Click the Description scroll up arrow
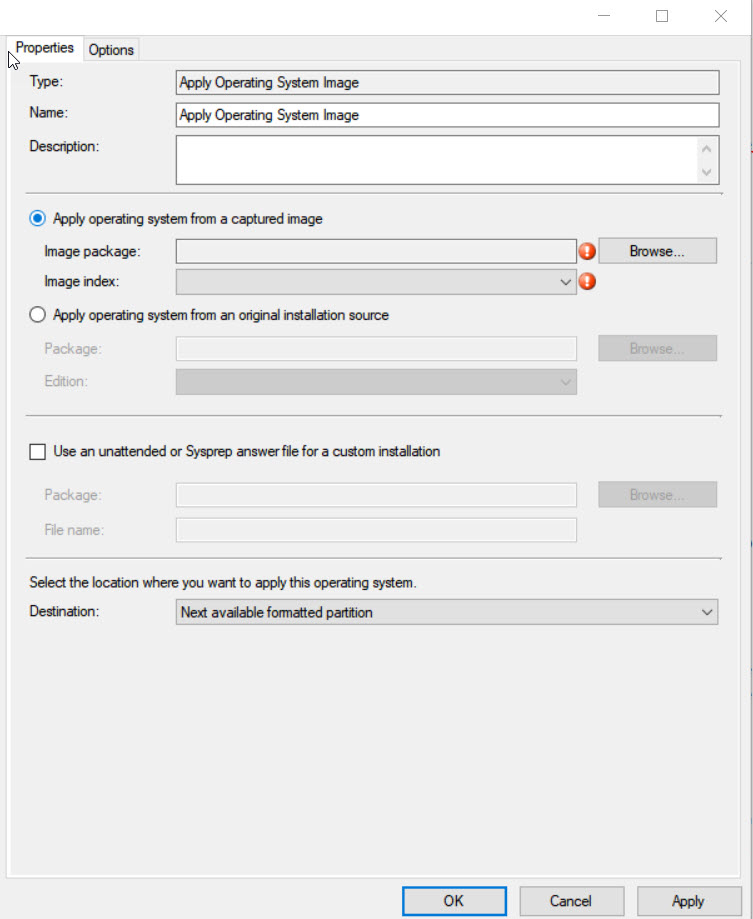Viewport: 753px width, 919px height. [707, 149]
